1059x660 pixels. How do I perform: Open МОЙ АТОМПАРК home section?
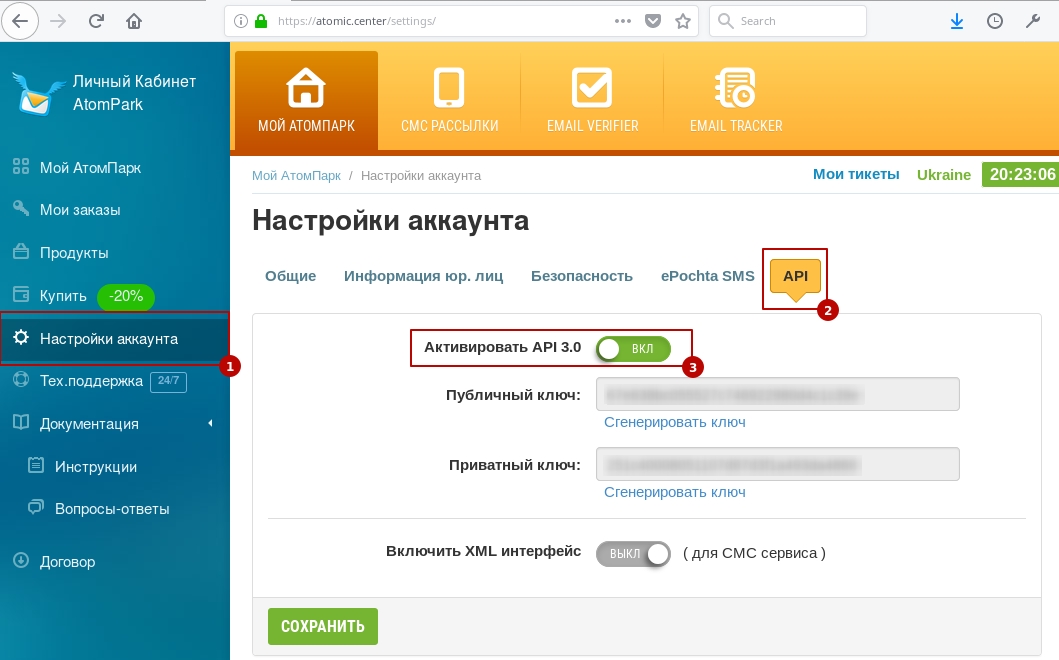click(307, 100)
